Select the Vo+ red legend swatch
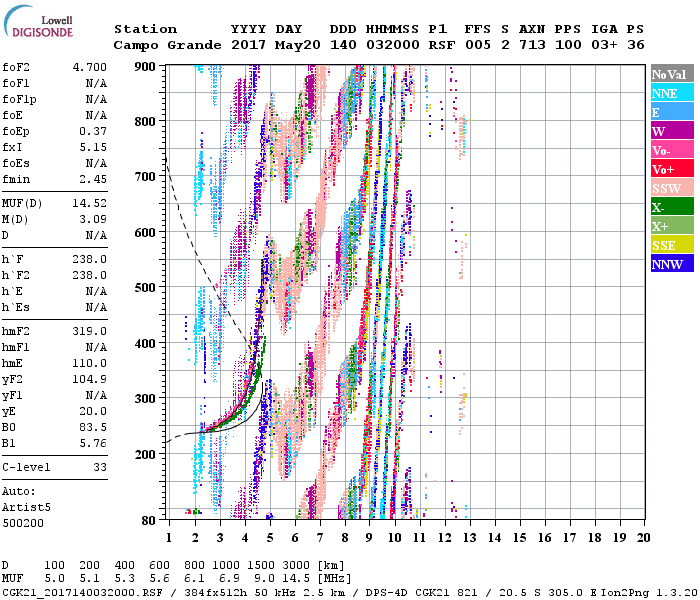 coord(672,169)
